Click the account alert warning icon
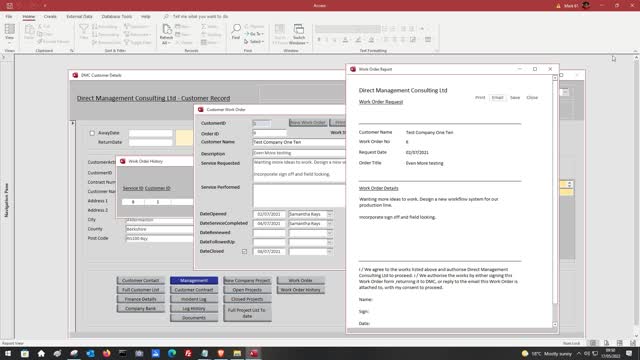Viewport: 640px width, 360px height. [x=558, y=6]
